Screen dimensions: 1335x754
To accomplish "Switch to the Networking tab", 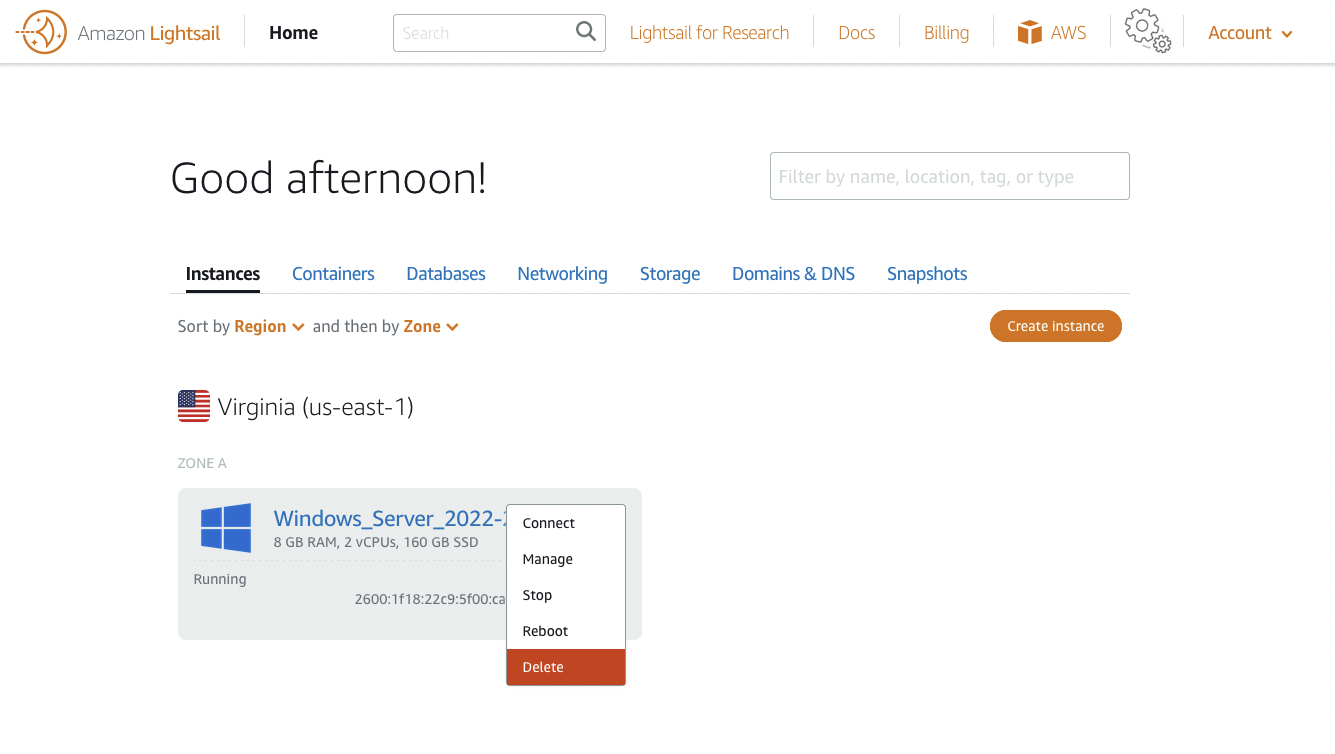I will point(562,274).
